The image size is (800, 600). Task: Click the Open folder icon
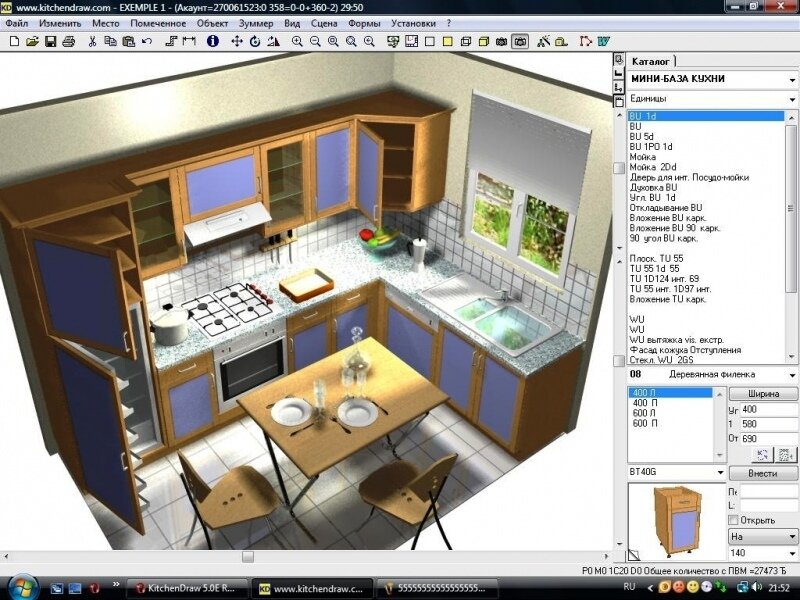(x=32, y=42)
